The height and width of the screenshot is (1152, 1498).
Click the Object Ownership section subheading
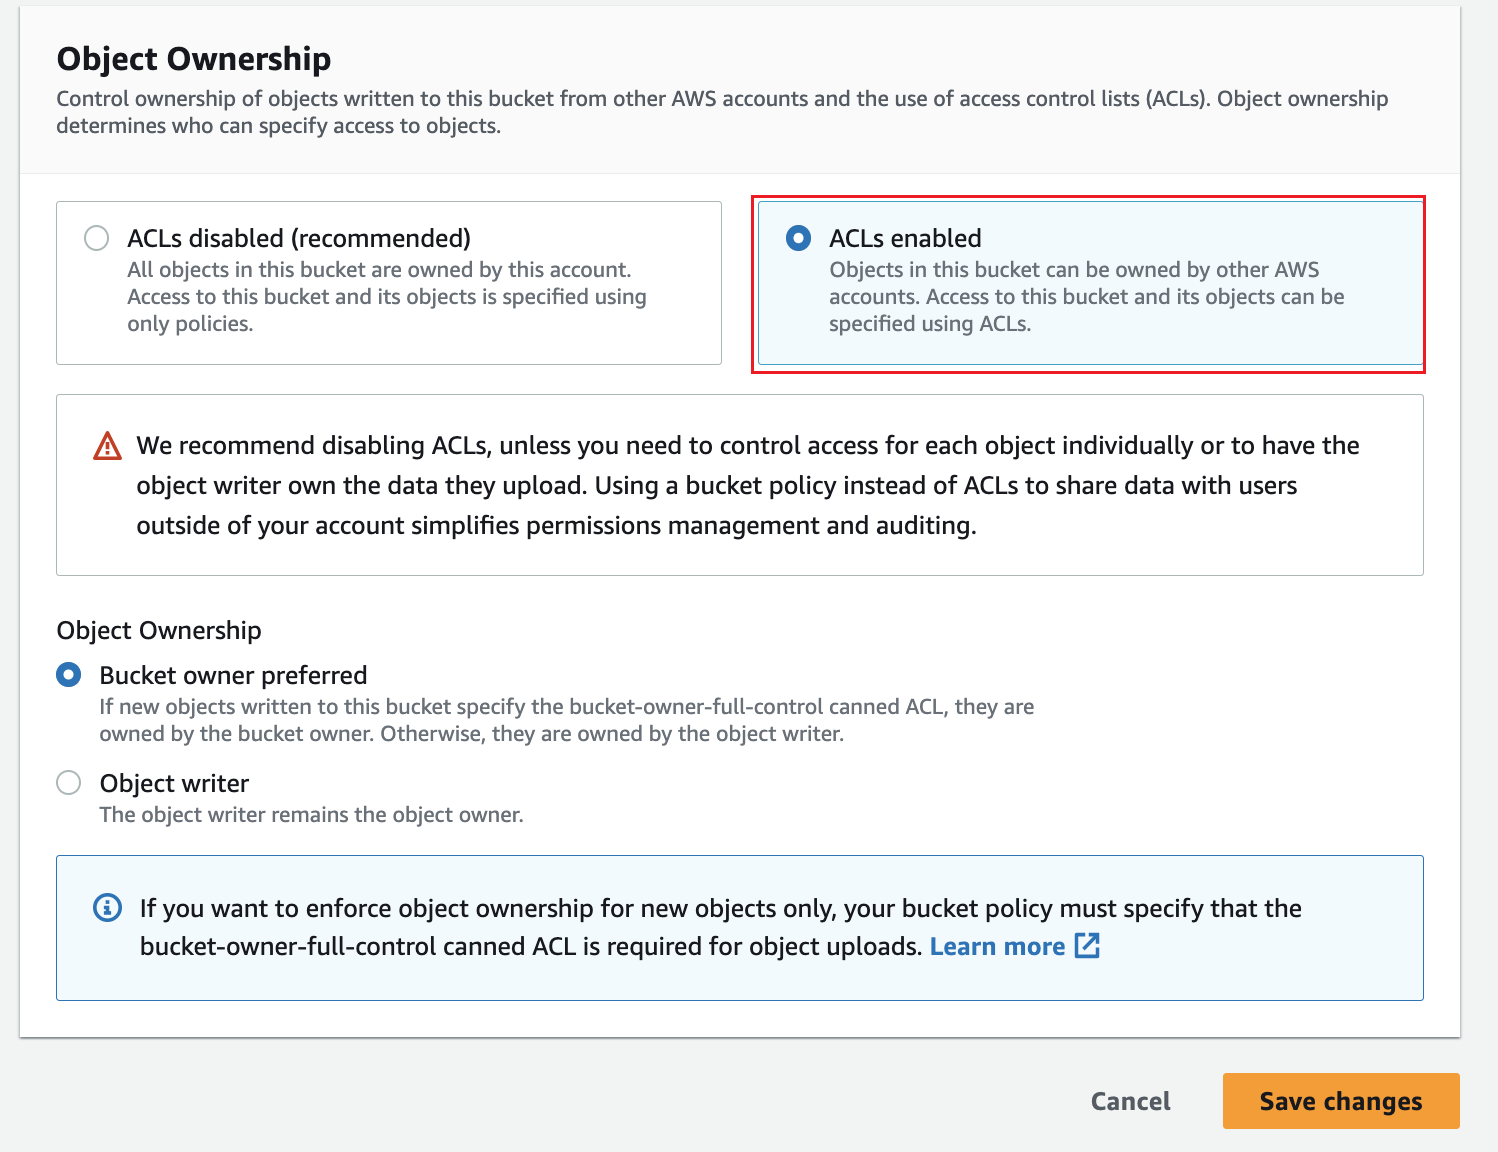coord(159,630)
